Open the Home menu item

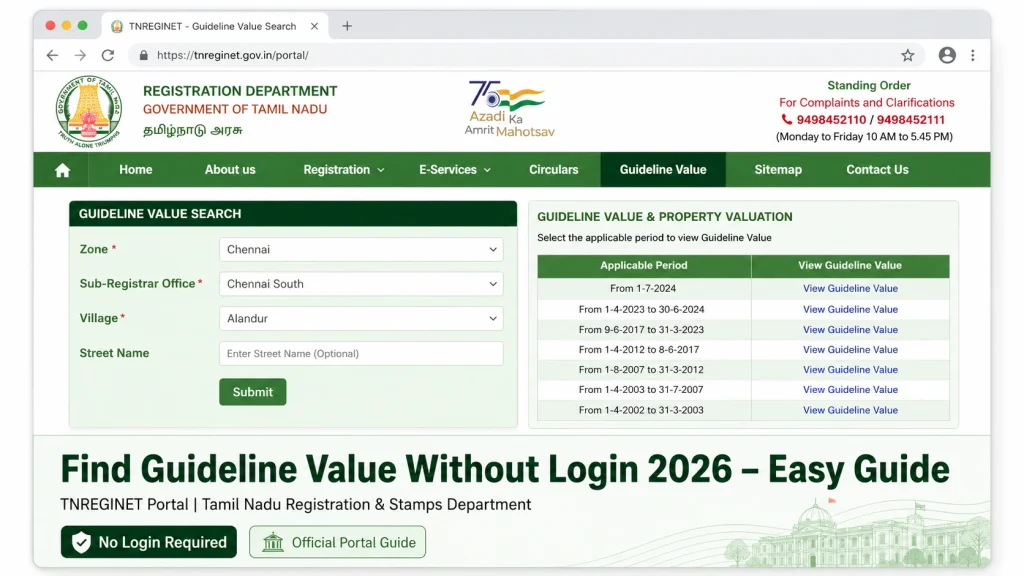click(x=135, y=170)
